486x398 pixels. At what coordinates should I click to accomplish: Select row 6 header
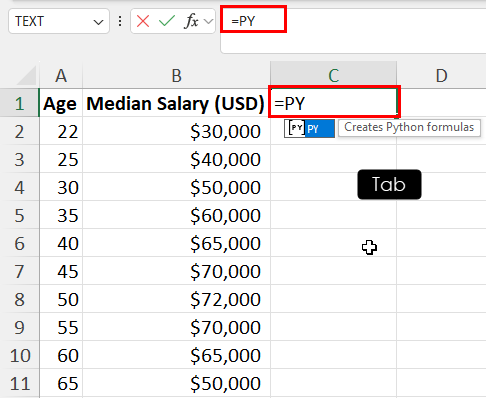click(x=19, y=243)
